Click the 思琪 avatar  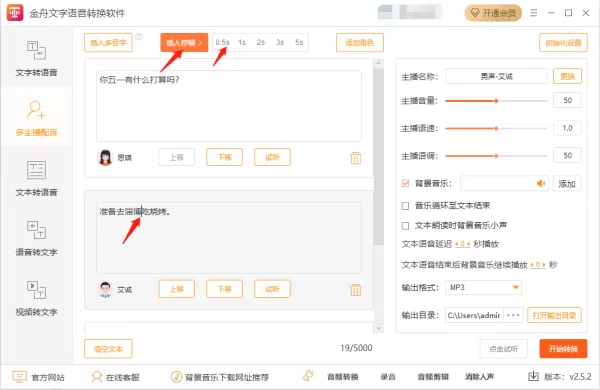pos(105,157)
